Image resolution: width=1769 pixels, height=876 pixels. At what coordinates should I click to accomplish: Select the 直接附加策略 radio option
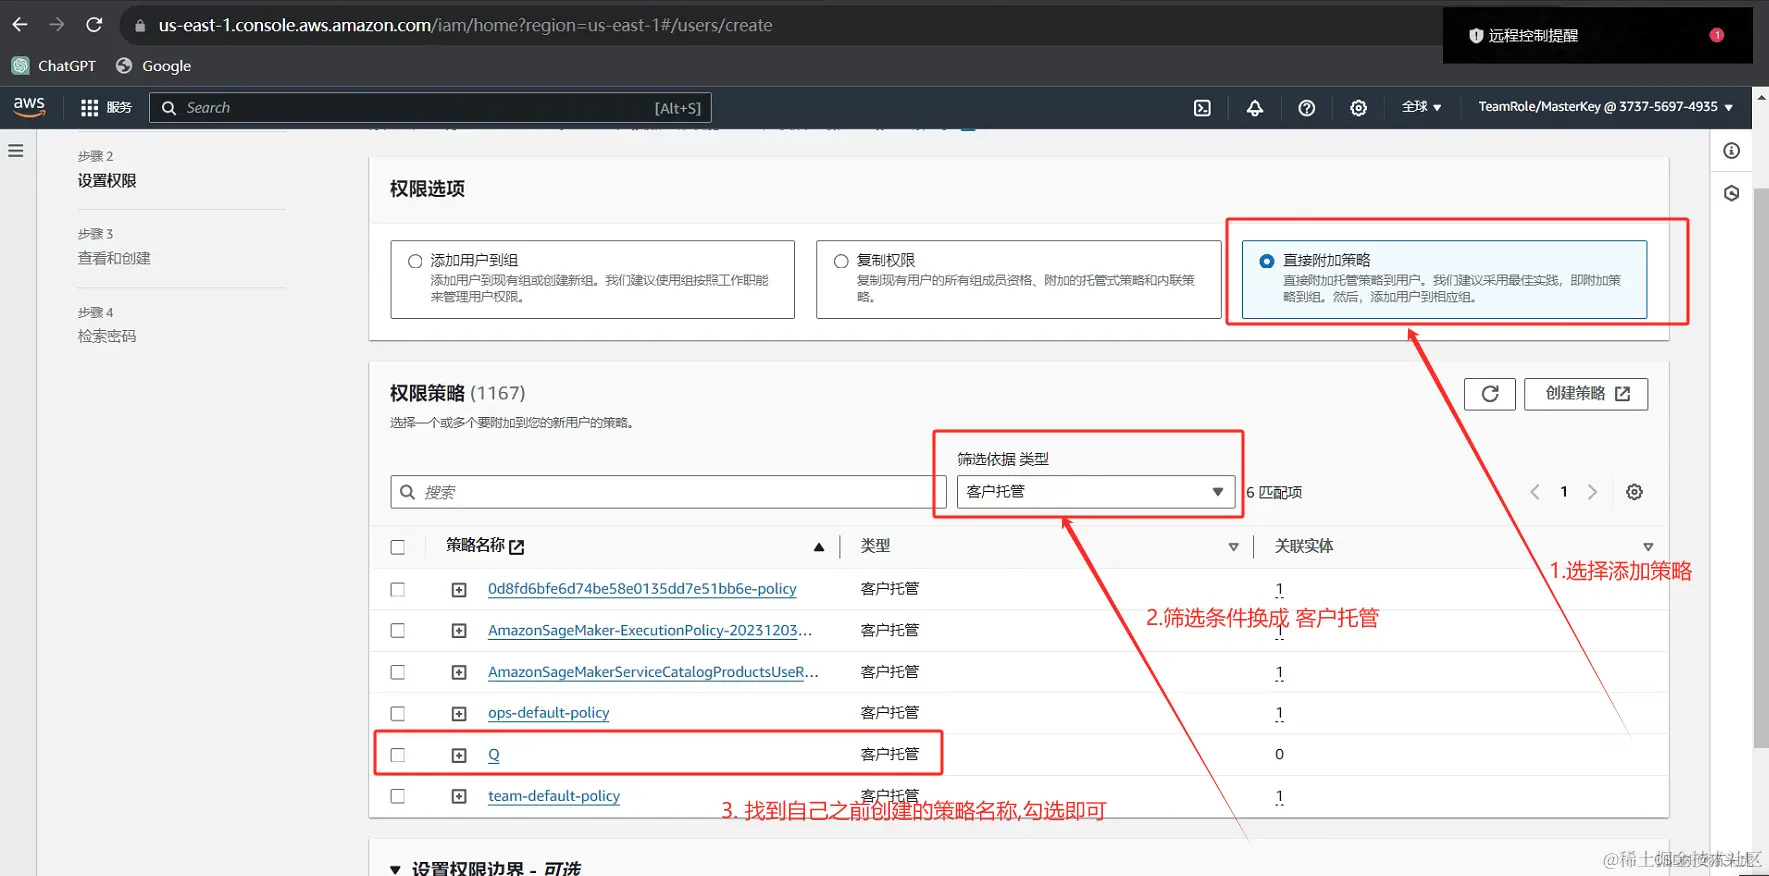click(1267, 261)
